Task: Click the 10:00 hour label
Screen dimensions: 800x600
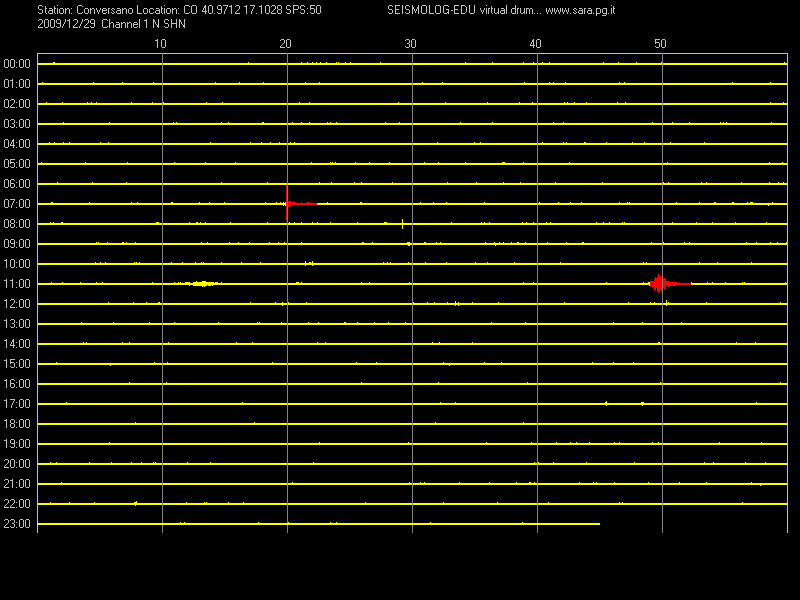Action: coord(17,264)
